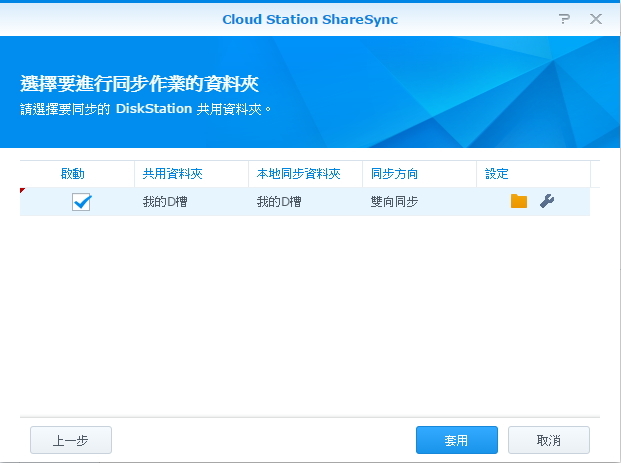Open the 雙向同步 sync direction cell

pos(394,202)
